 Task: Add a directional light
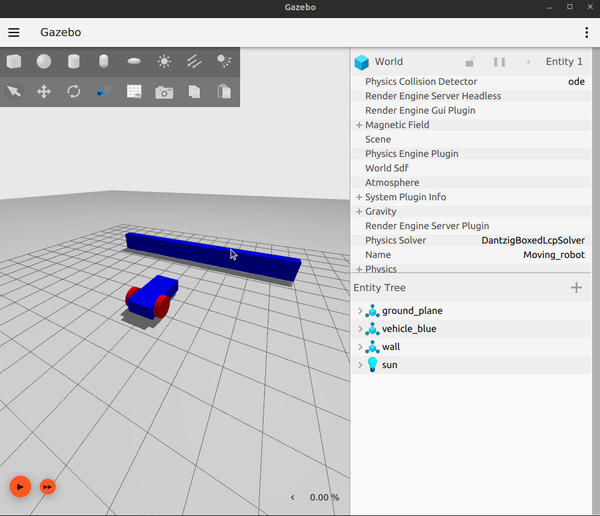click(x=194, y=61)
